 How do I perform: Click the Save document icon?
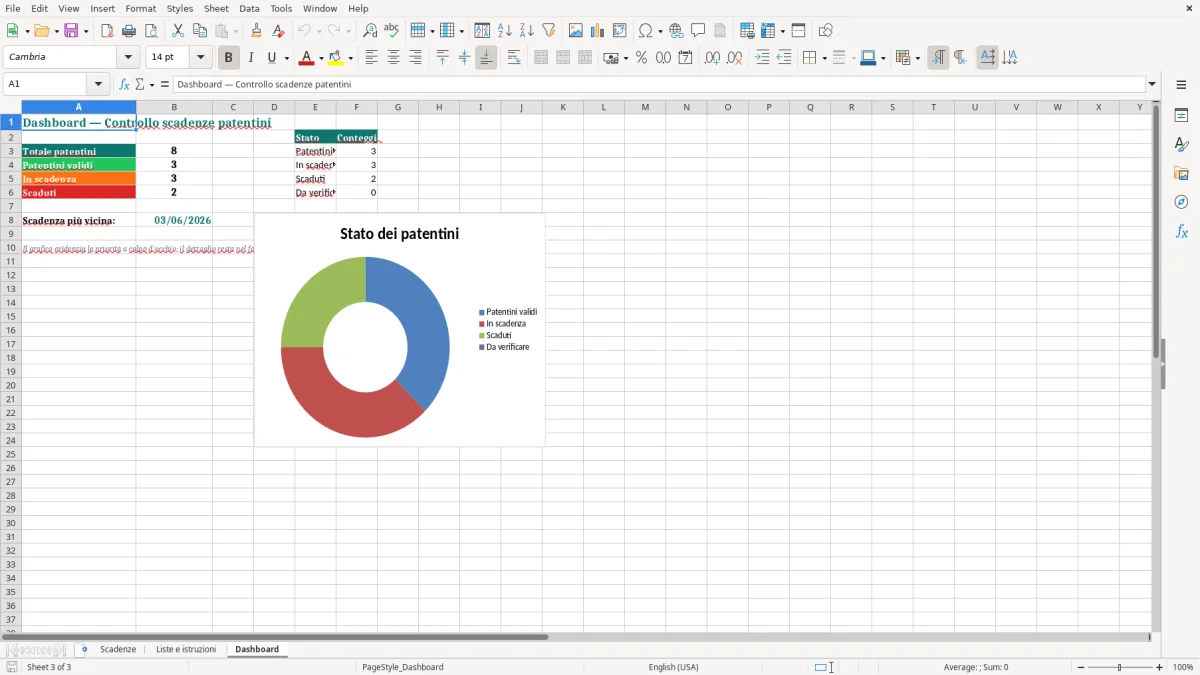(71, 31)
